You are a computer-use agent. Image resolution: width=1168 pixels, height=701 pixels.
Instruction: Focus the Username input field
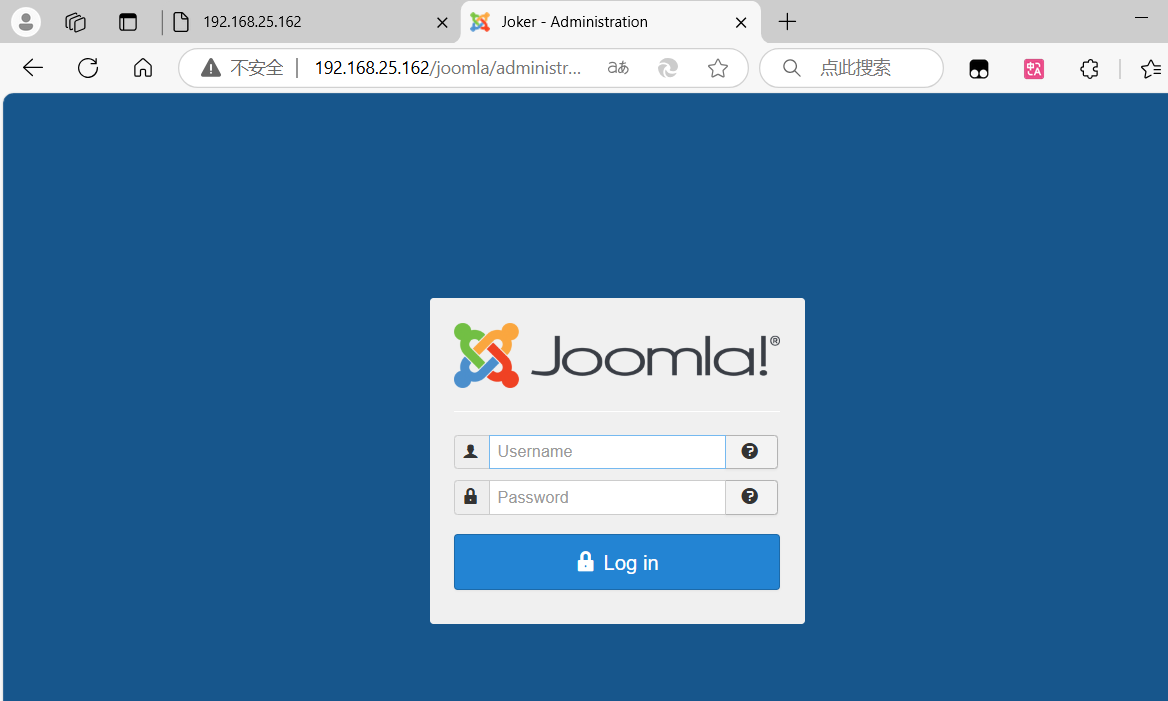(x=607, y=451)
